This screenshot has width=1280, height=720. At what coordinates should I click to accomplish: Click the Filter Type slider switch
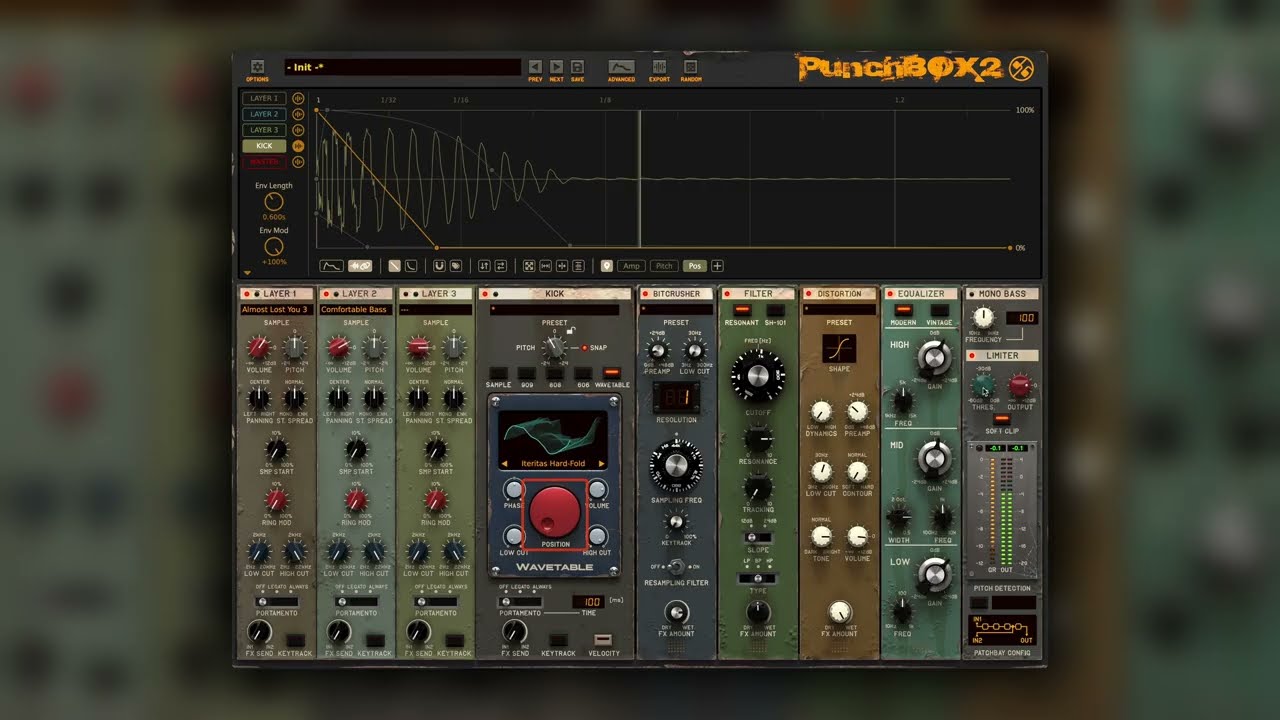[x=758, y=578]
